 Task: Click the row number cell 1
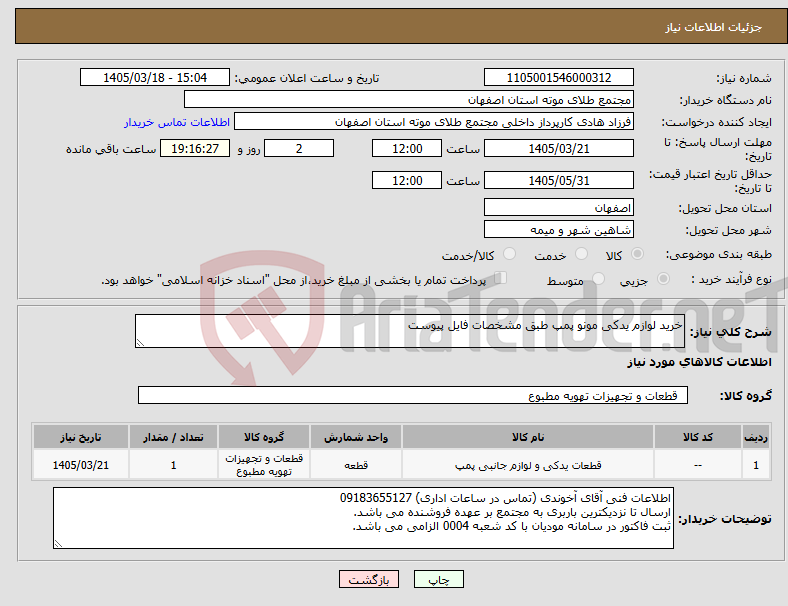click(755, 465)
